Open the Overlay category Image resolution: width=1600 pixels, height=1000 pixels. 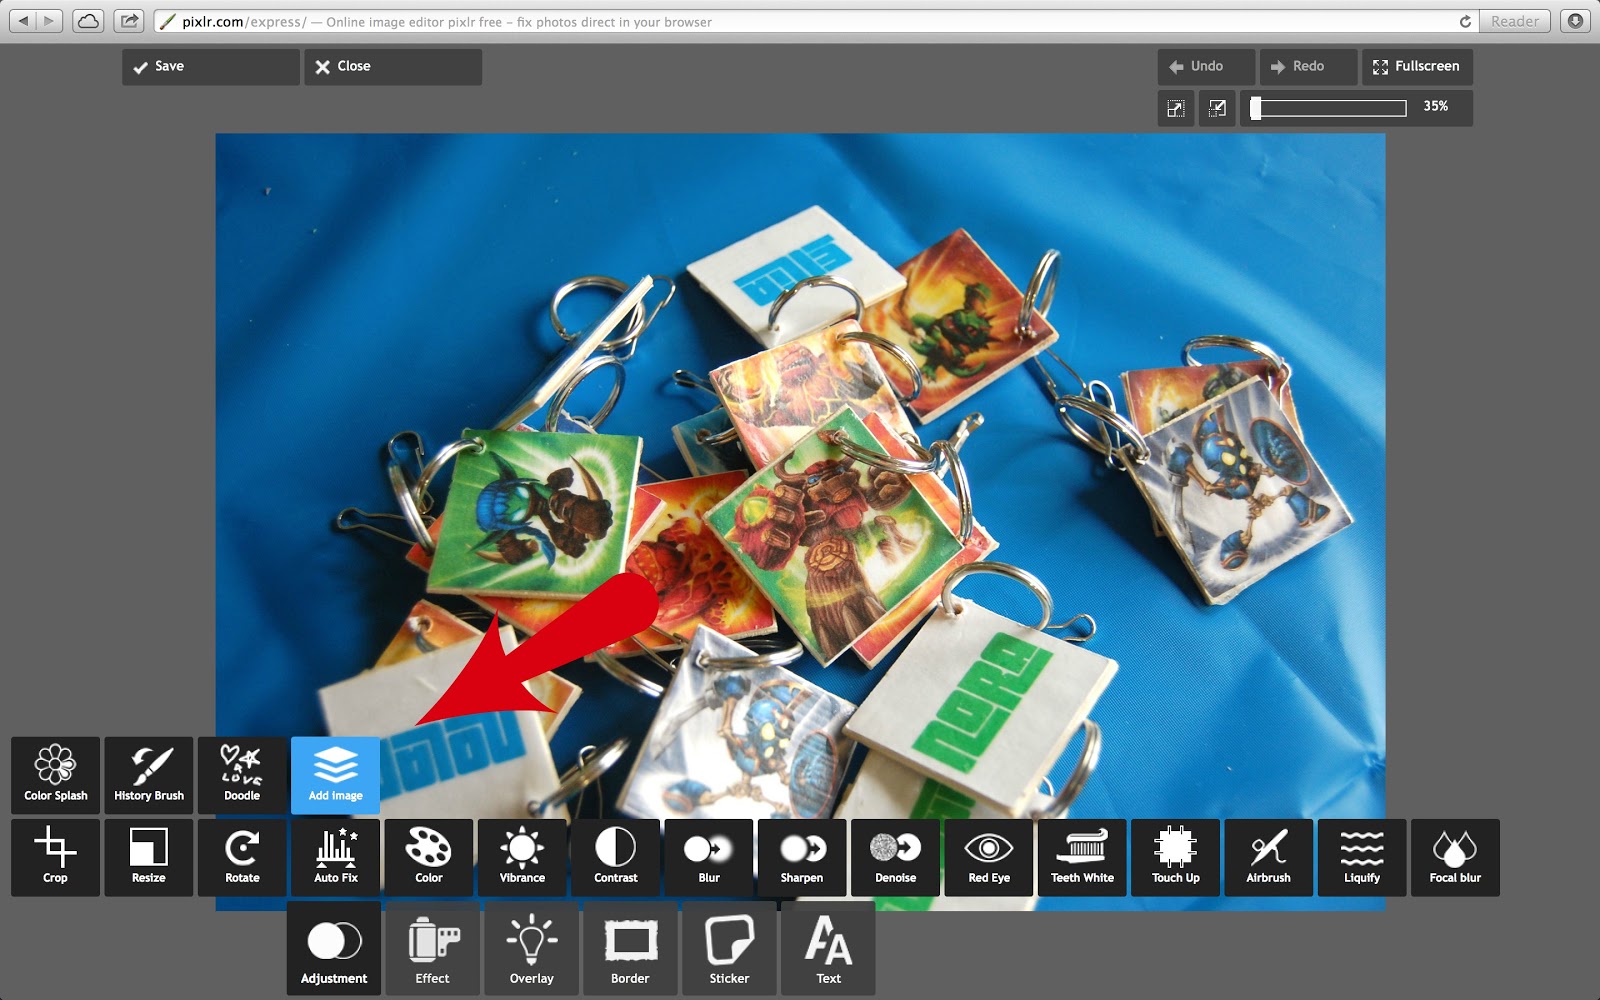531,948
